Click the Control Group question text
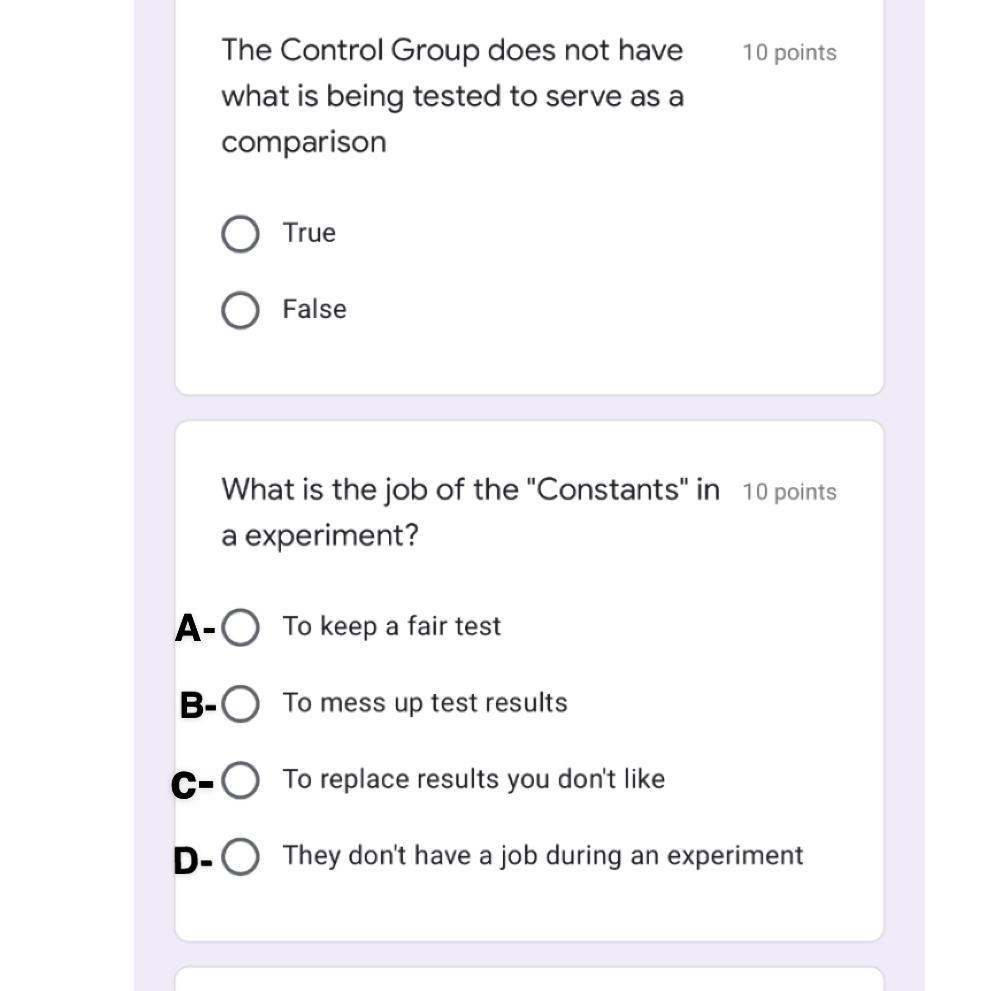 click(x=452, y=96)
